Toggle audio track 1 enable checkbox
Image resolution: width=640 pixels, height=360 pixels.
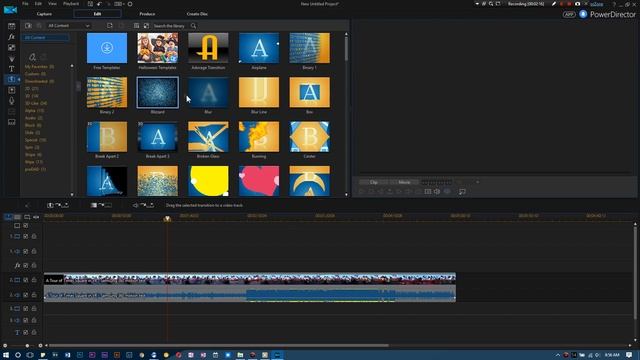pyautogui.click(x=26, y=251)
